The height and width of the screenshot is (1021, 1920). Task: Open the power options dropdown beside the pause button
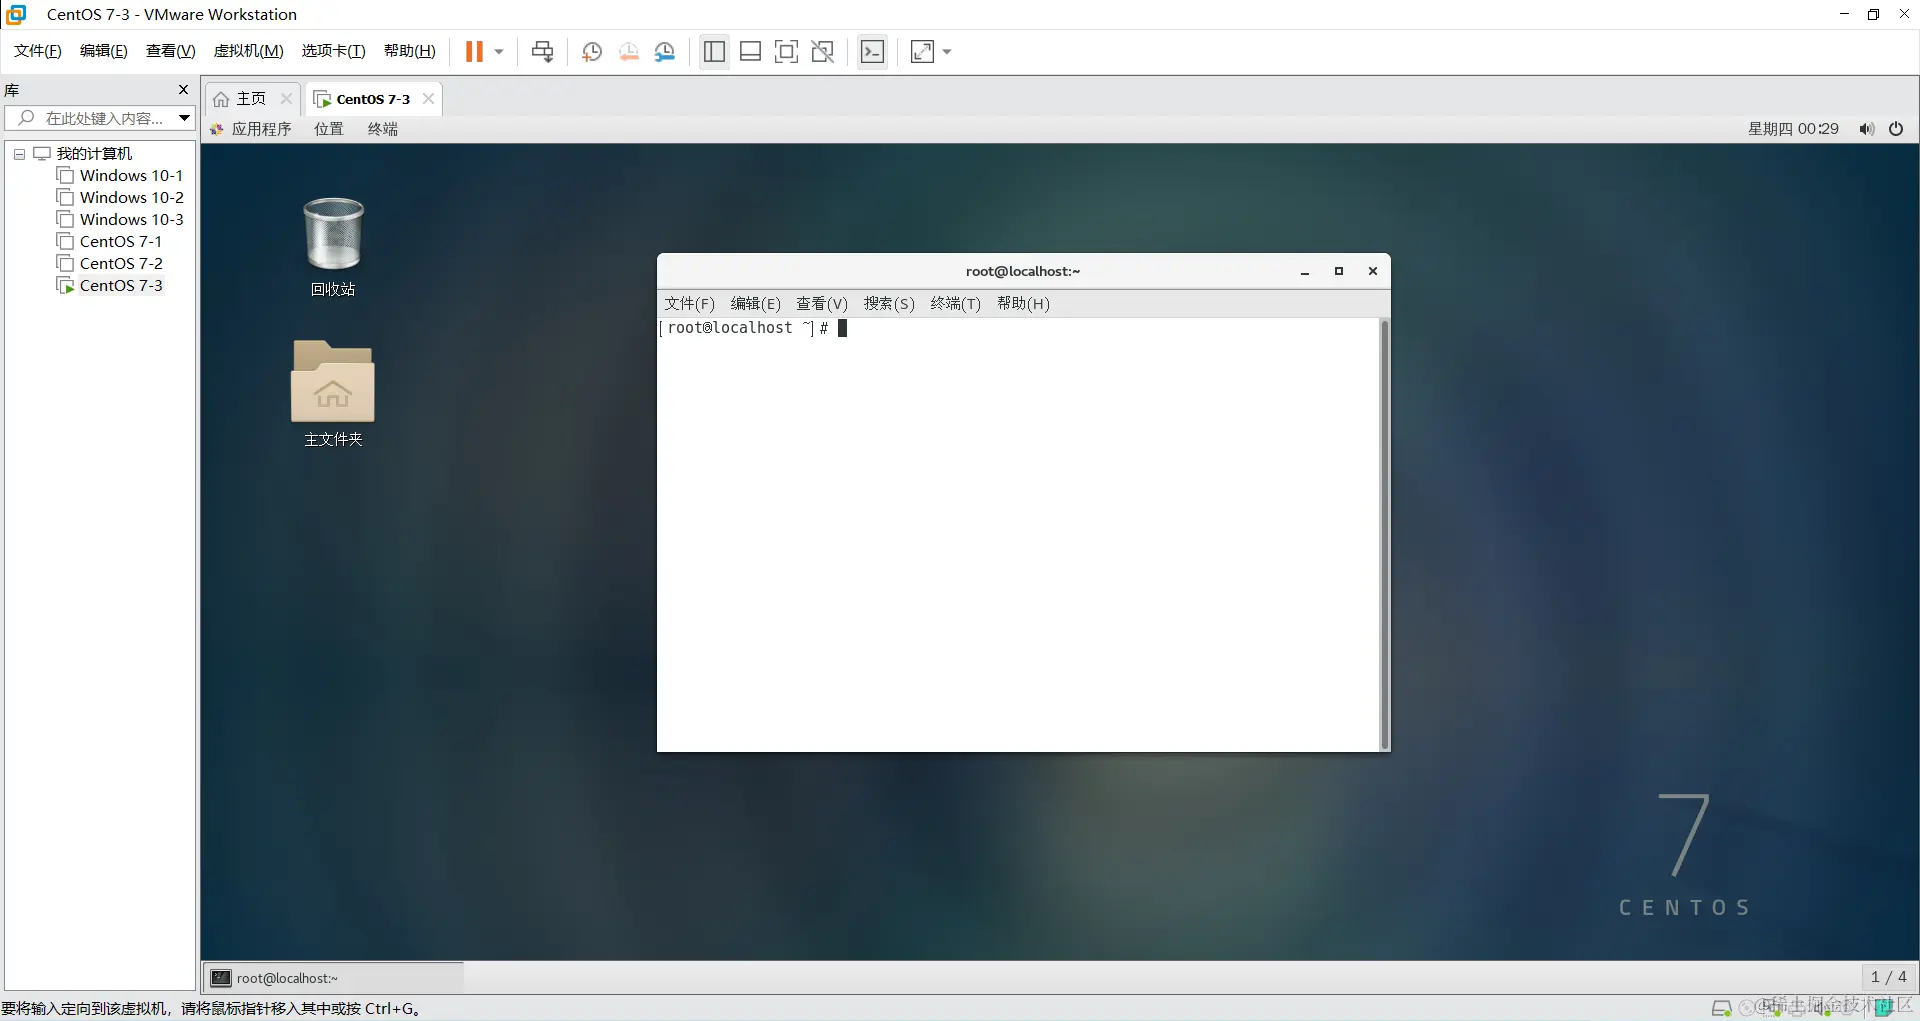click(x=499, y=52)
